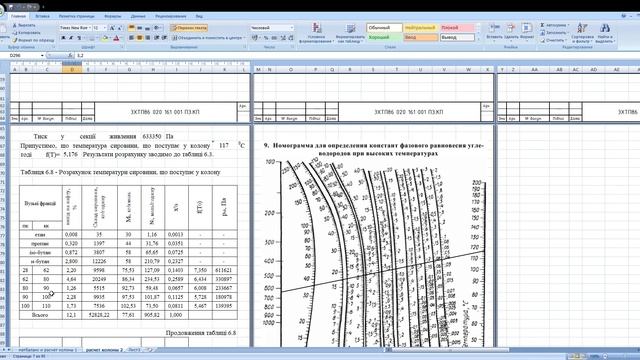Switch to Вставка ribbon tab
The image size is (640, 360).
(42, 16)
